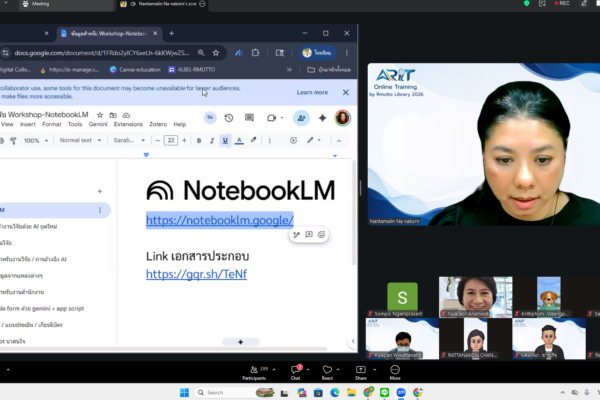Viewport: 600px width, 400px height.
Task: Toggle bold formatting
Action: click(199, 141)
